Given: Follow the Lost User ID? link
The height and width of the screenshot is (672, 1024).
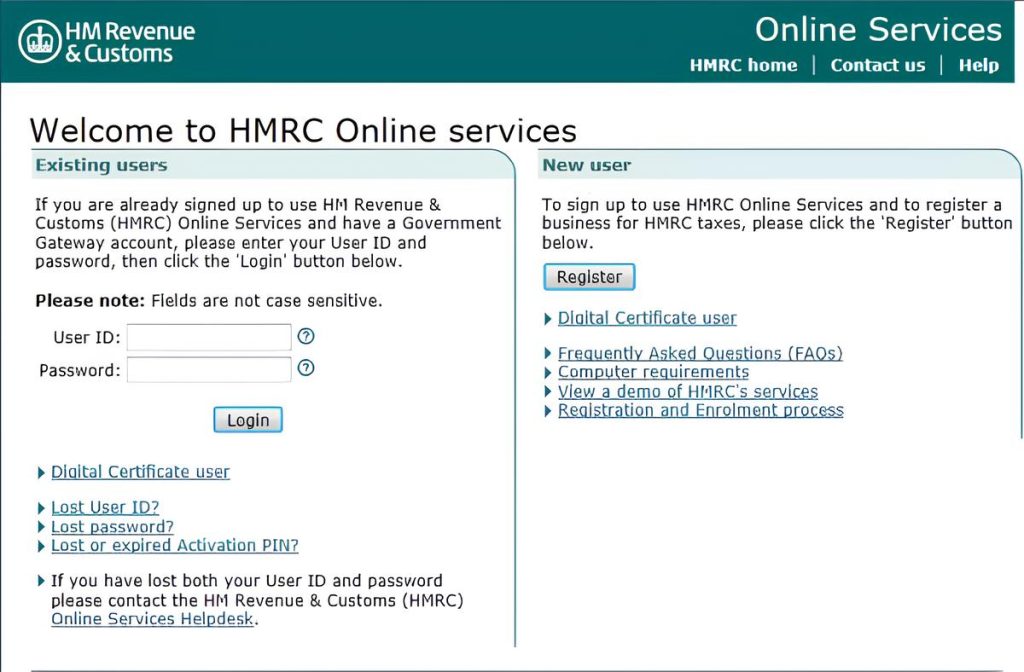Looking at the screenshot, I should pyautogui.click(x=105, y=508).
